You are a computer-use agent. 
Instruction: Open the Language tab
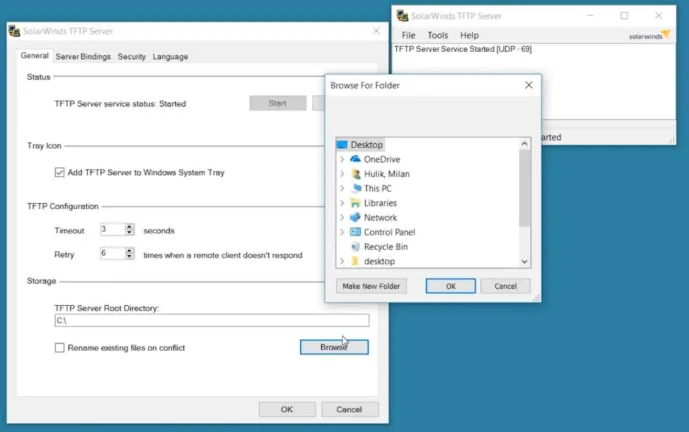tap(170, 57)
